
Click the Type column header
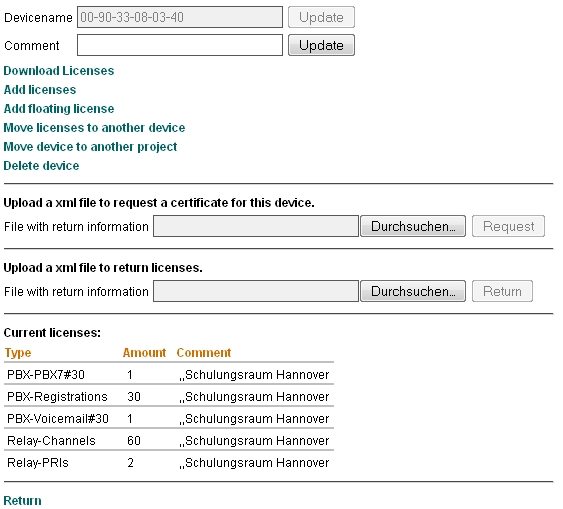tap(18, 353)
